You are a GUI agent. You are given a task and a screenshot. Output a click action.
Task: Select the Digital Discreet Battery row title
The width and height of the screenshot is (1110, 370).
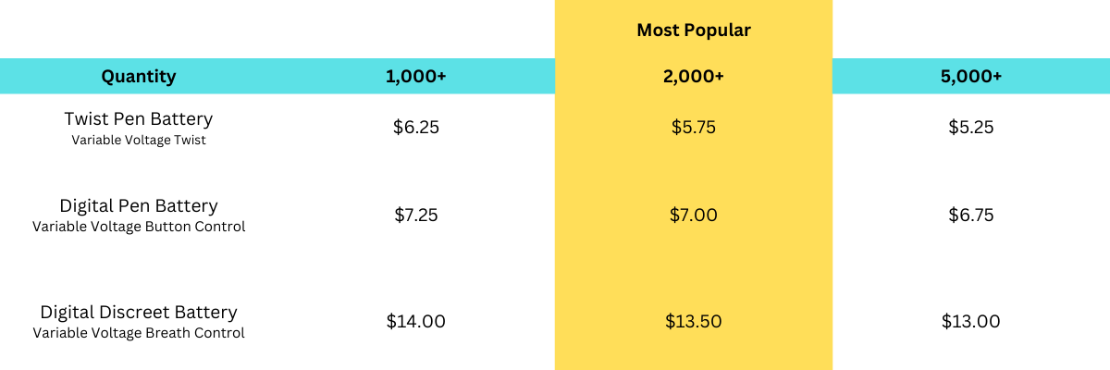coord(139,312)
